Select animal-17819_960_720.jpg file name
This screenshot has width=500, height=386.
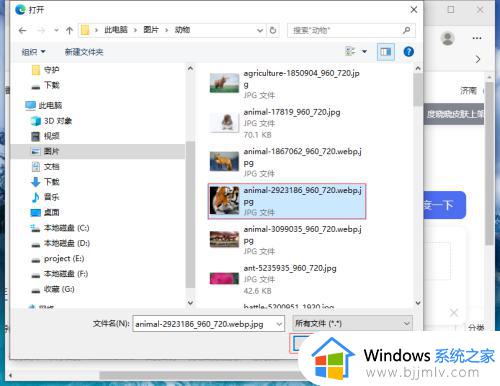tap(292, 112)
